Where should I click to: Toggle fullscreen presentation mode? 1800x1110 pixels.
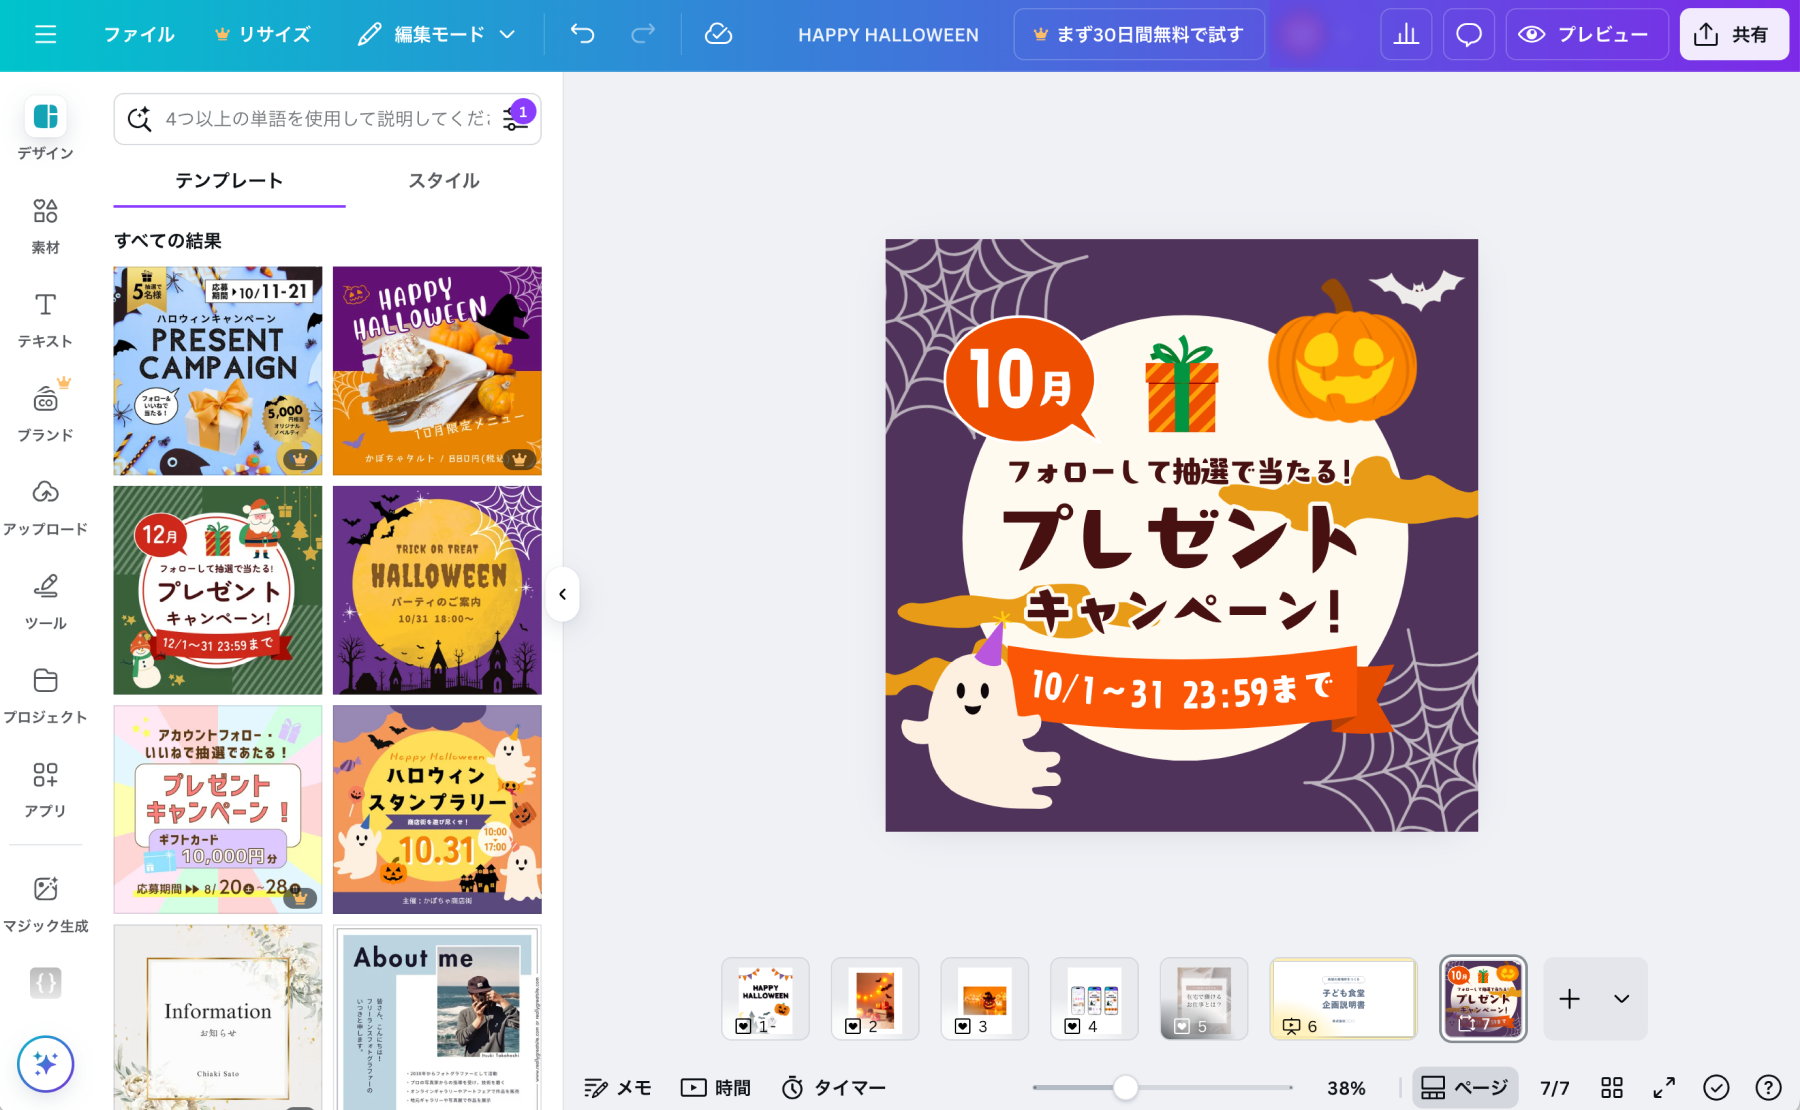1664,1088
